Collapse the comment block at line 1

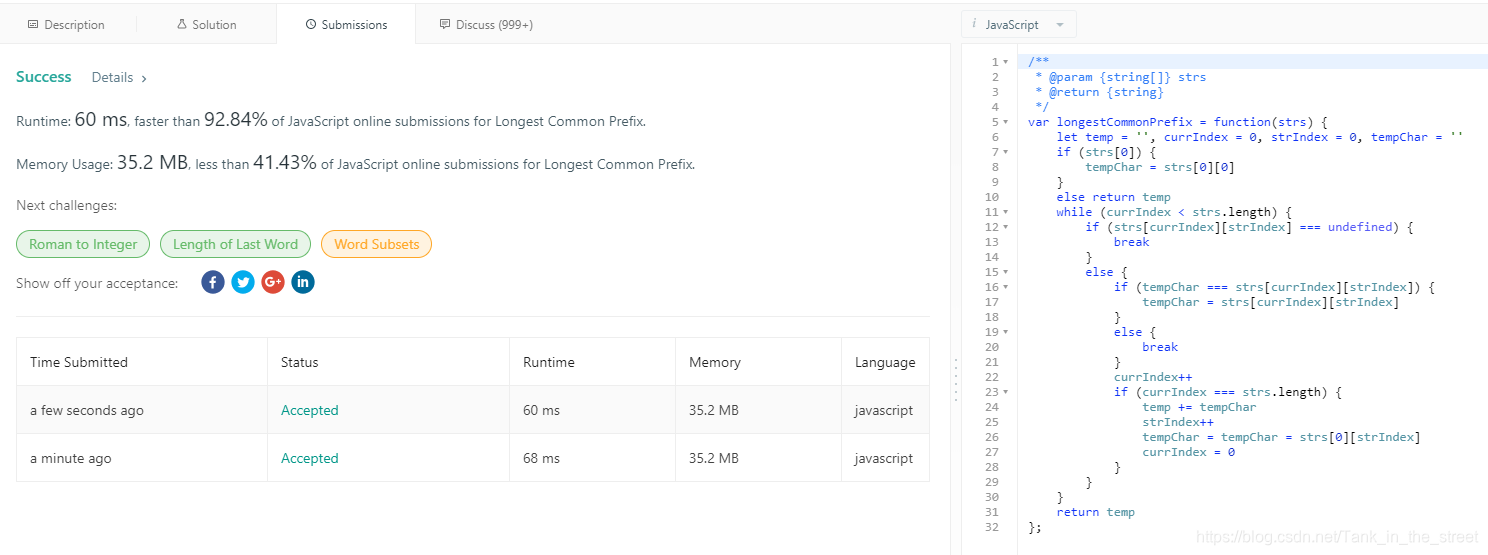pyautogui.click(x=1006, y=62)
